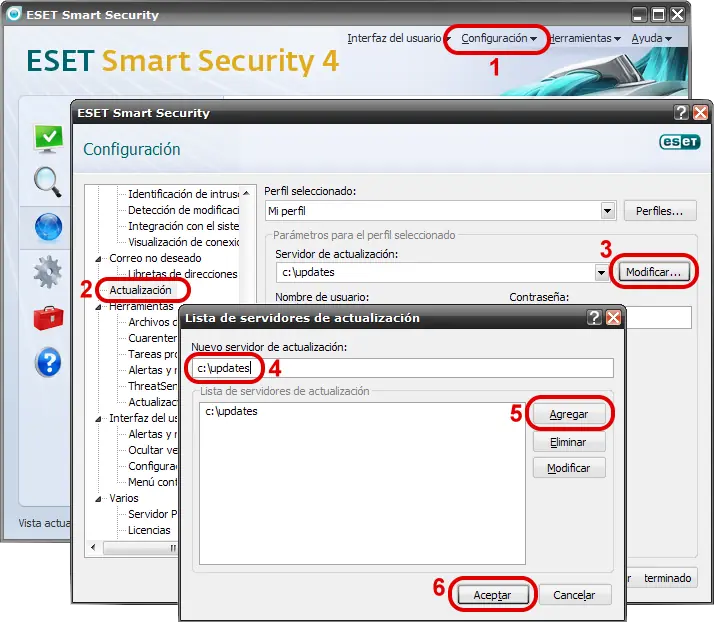Click the ESET eye icon in main title bar
This screenshot has height=622, width=714.
point(14,14)
